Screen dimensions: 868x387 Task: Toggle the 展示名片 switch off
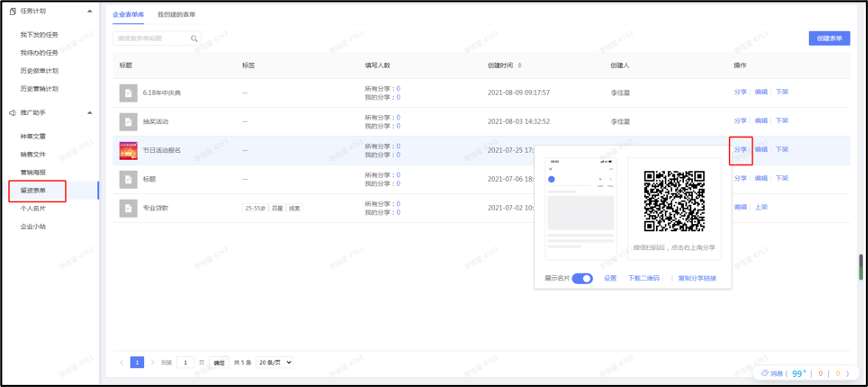[582, 278]
